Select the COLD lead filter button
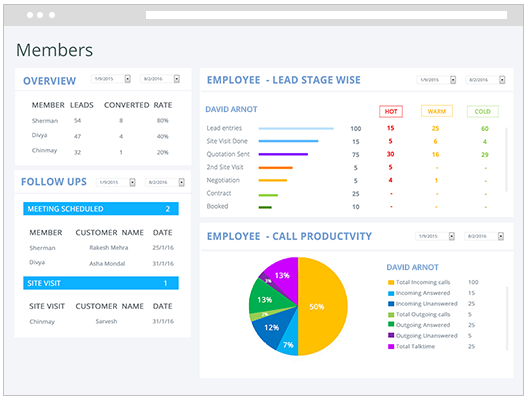The width and height of the screenshot is (528, 399). click(483, 111)
